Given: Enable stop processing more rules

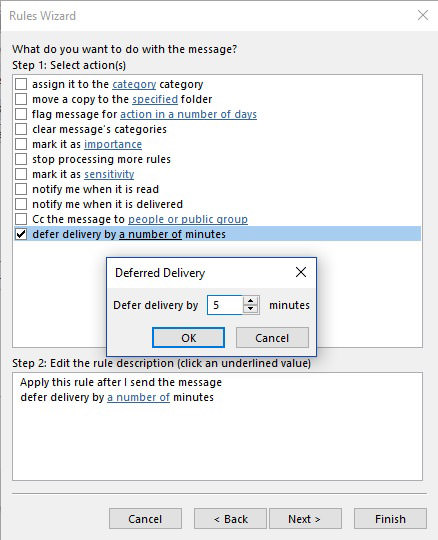Looking at the screenshot, I should point(21,159).
